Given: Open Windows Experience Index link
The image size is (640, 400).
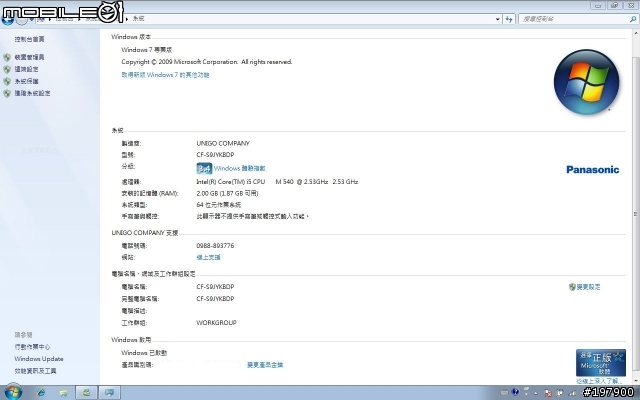Looking at the screenshot, I should pyautogui.click(x=240, y=168).
